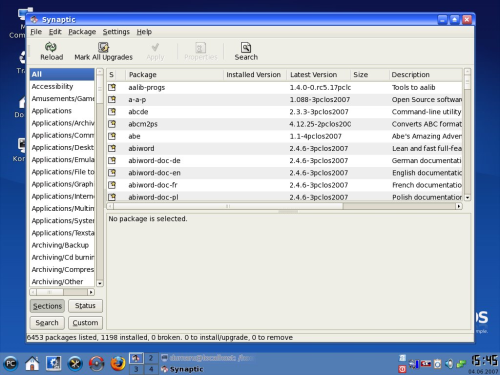Select the abiword-doc-pl package row
Screen dimensions: 500x375
click(284, 197)
